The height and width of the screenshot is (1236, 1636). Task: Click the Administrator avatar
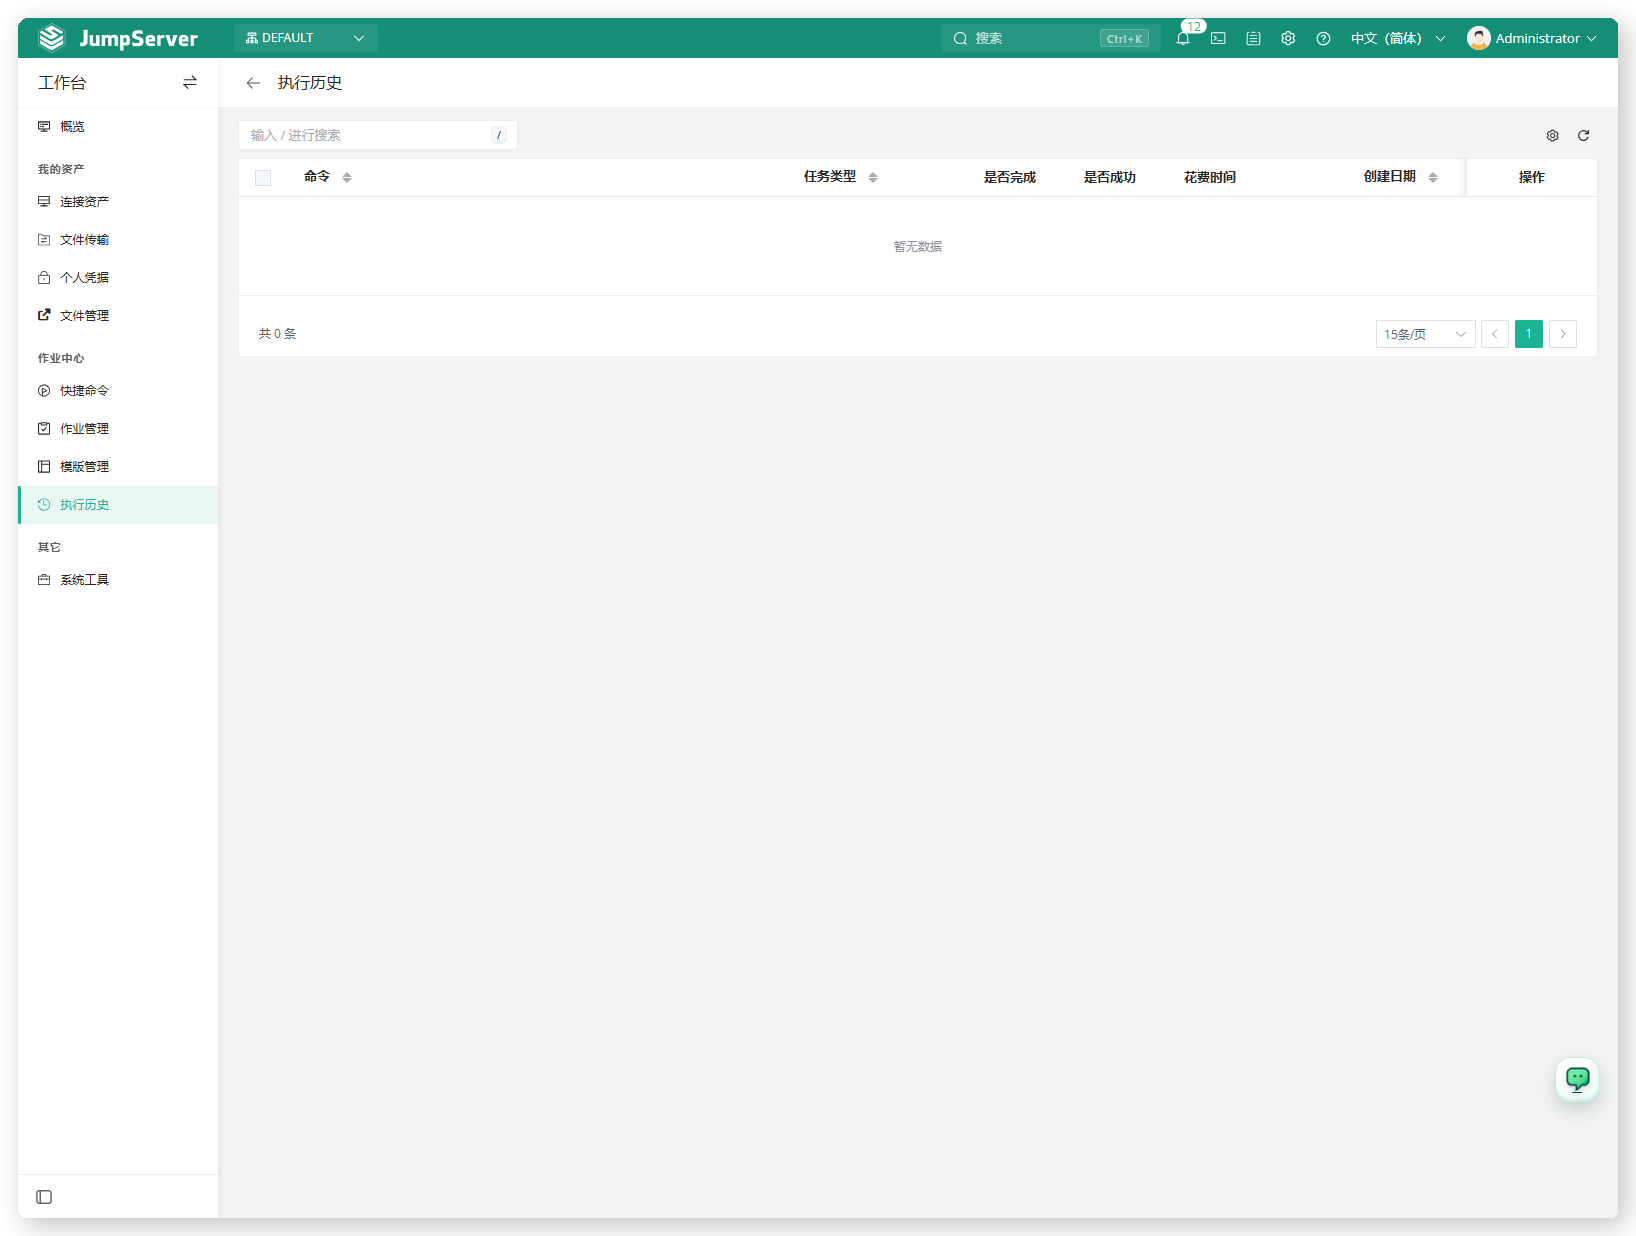1478,38
